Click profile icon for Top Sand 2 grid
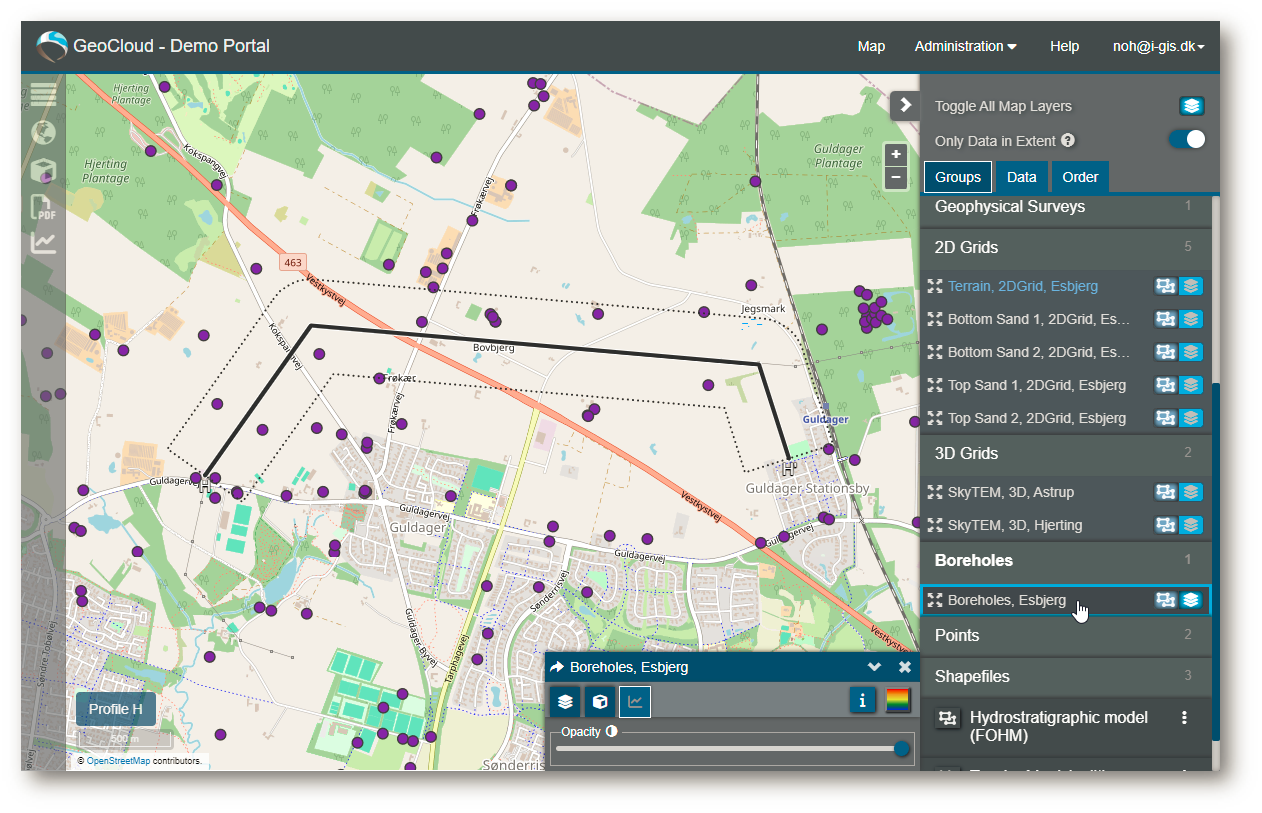Viewport: 1262px width, 813px height. pos(1165,418)
